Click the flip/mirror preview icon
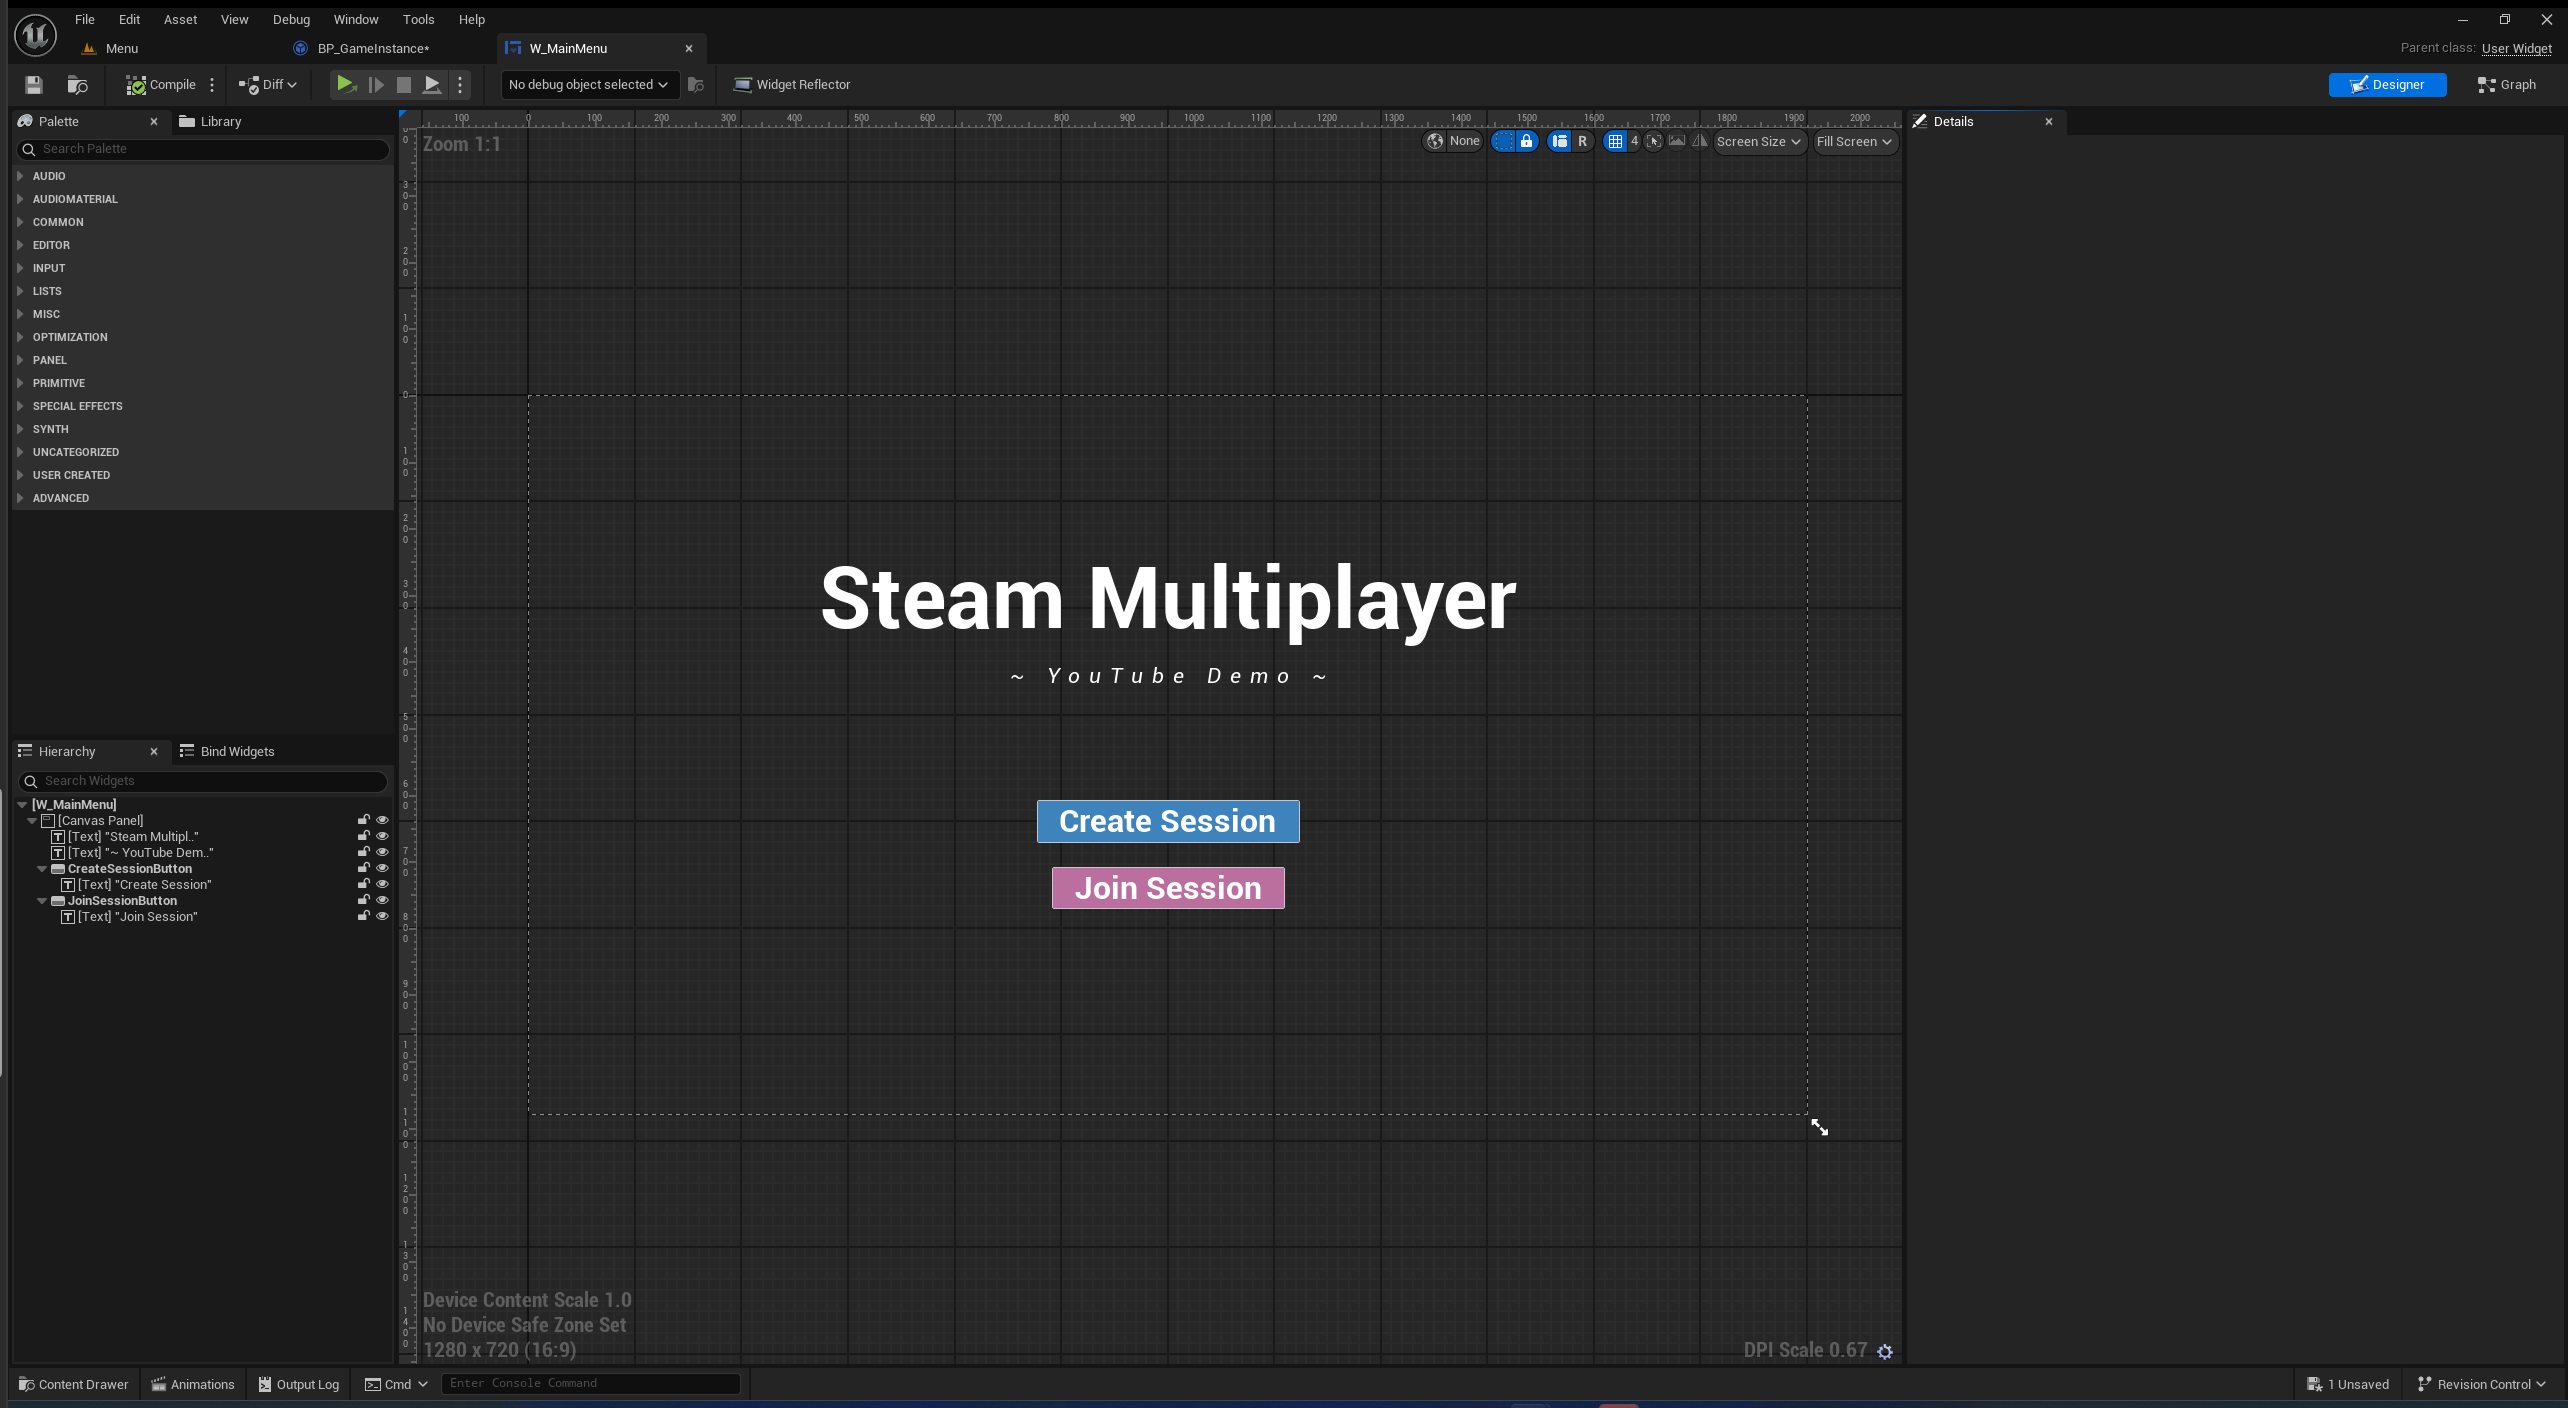The image size is (2568, 1408). pos(1699,141)
